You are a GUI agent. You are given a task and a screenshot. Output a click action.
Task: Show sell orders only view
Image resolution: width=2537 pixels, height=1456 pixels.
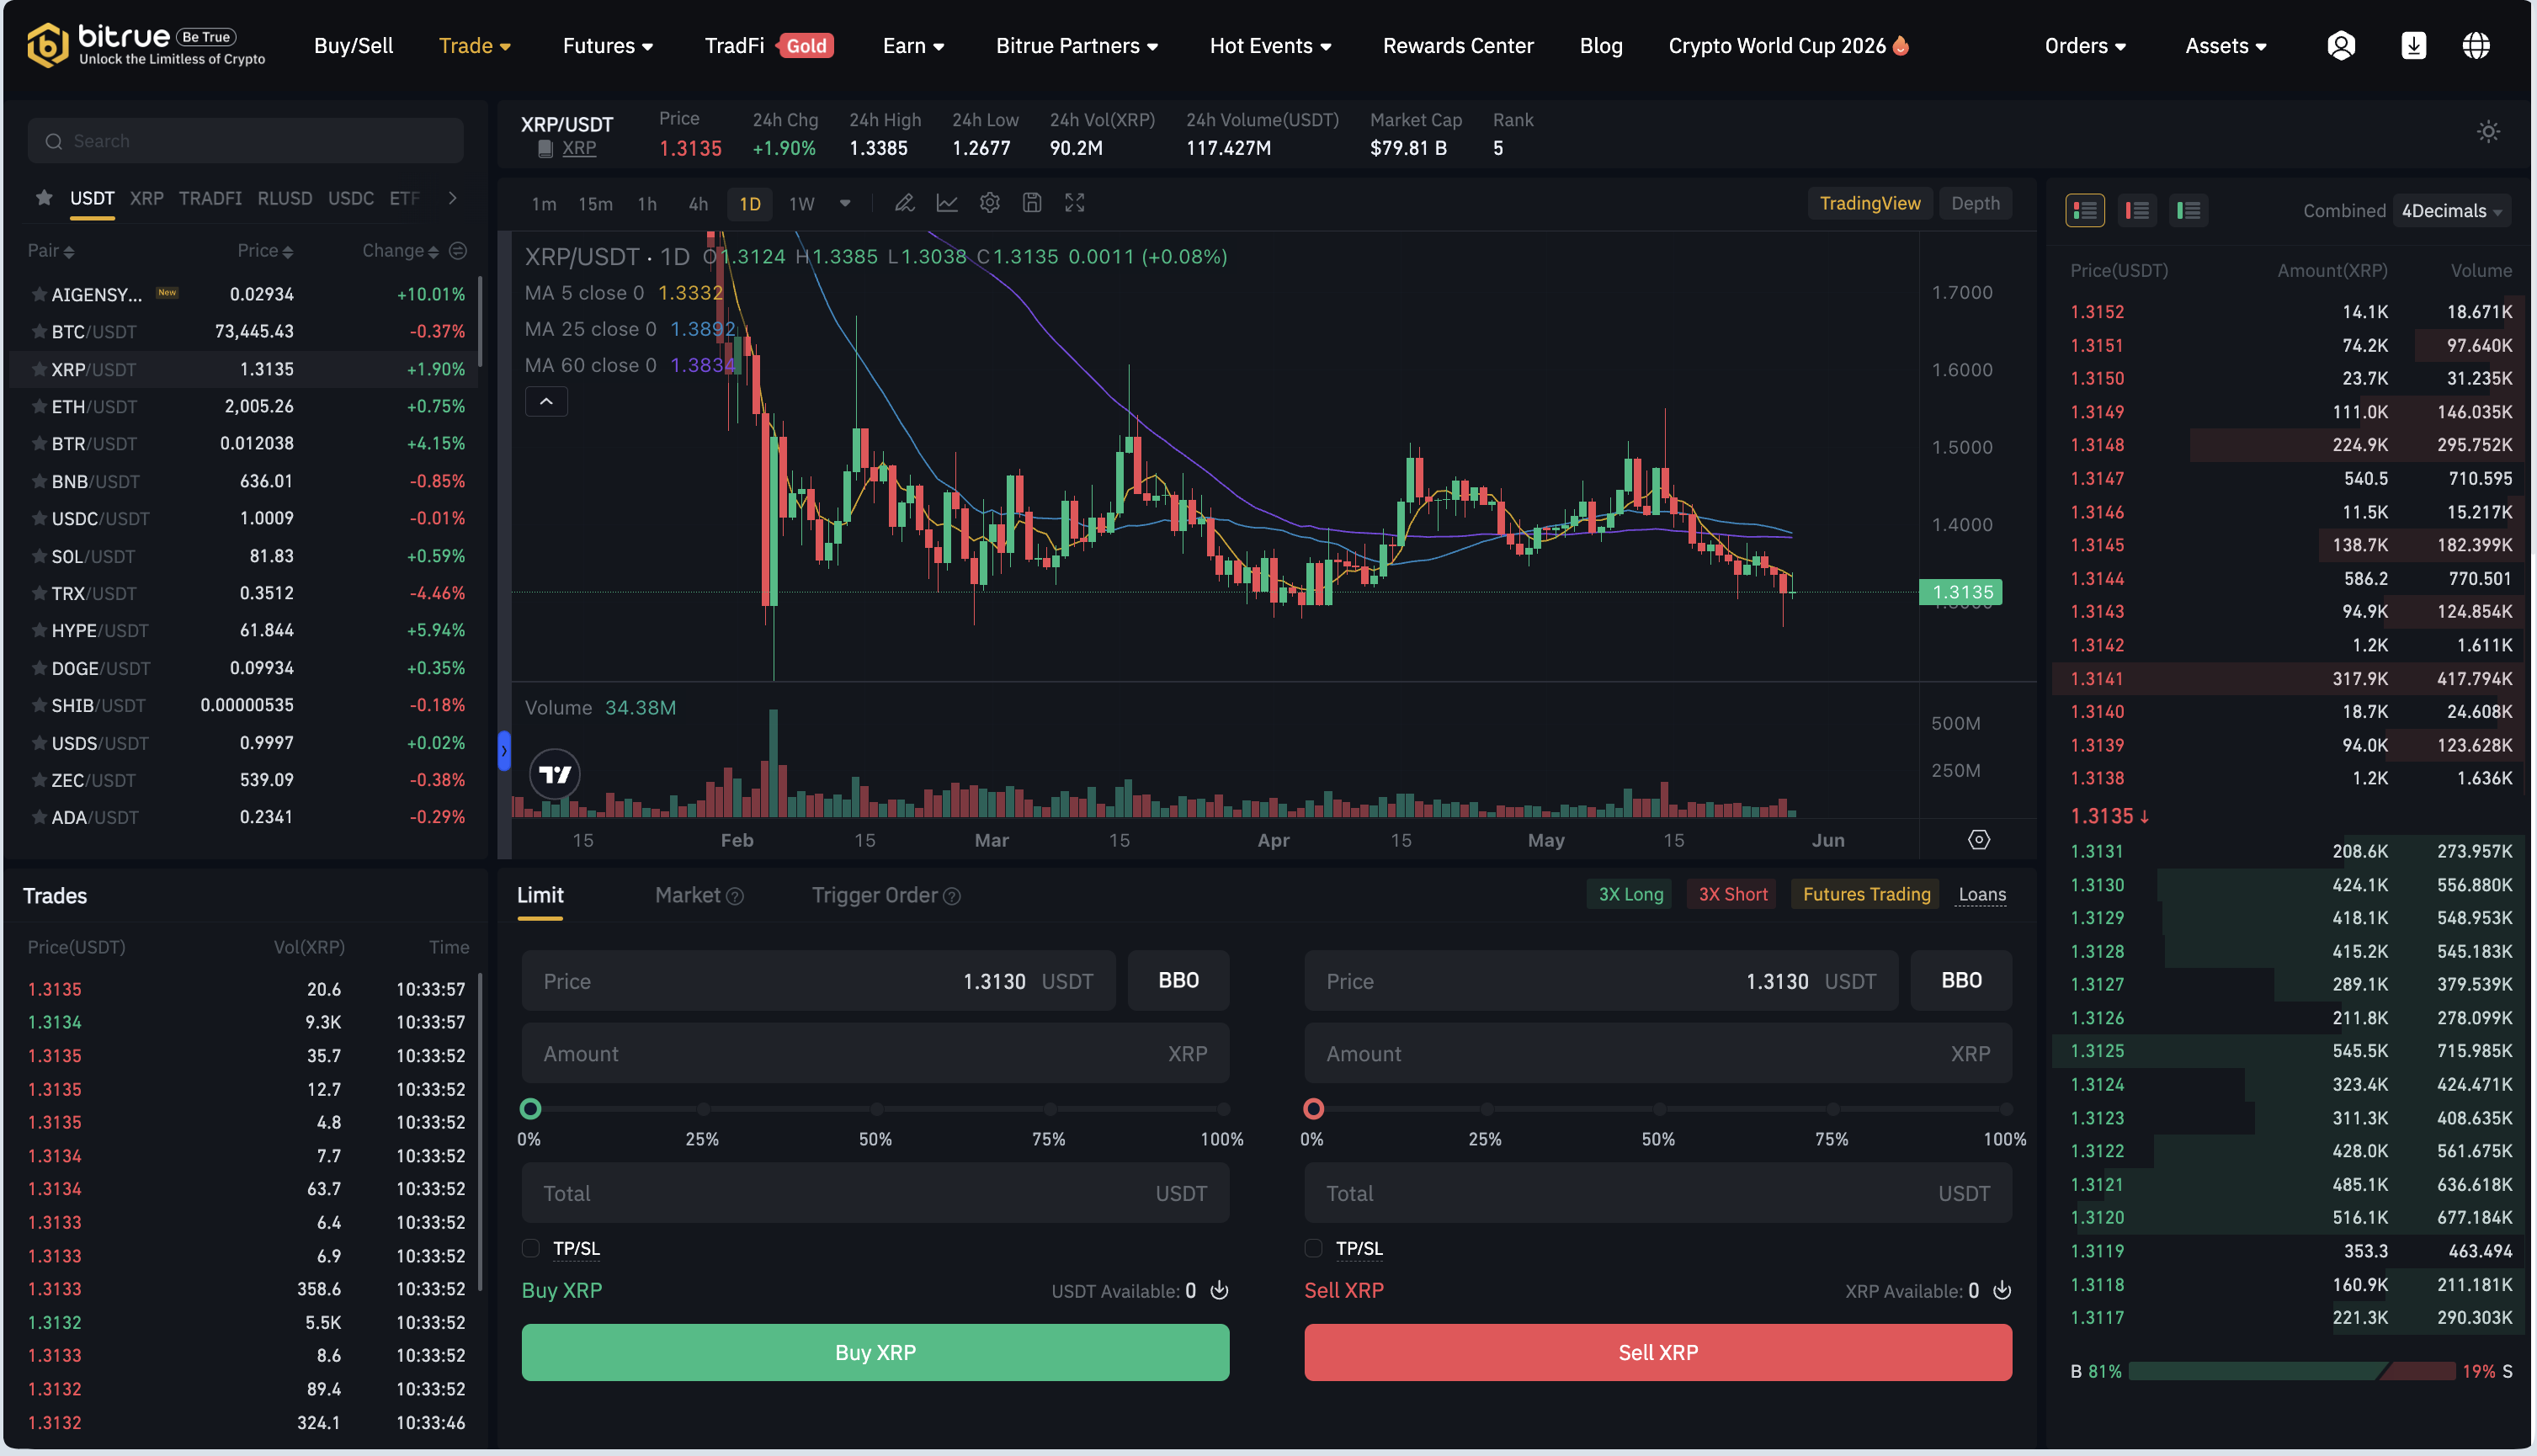pos(2137,211)
